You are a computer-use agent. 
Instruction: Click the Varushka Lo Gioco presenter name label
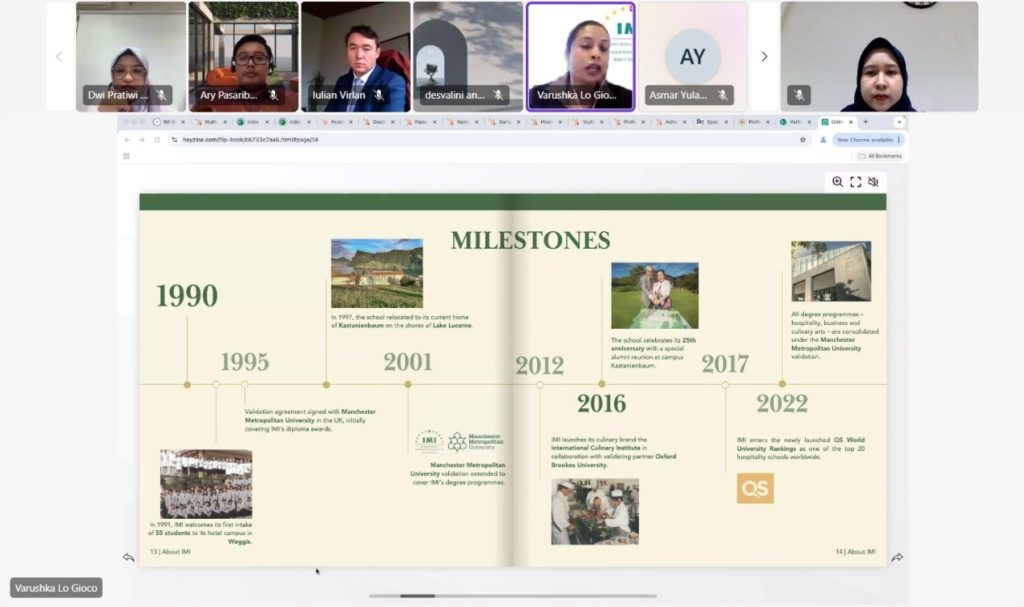pyautogui.click(x=56, y=588)
